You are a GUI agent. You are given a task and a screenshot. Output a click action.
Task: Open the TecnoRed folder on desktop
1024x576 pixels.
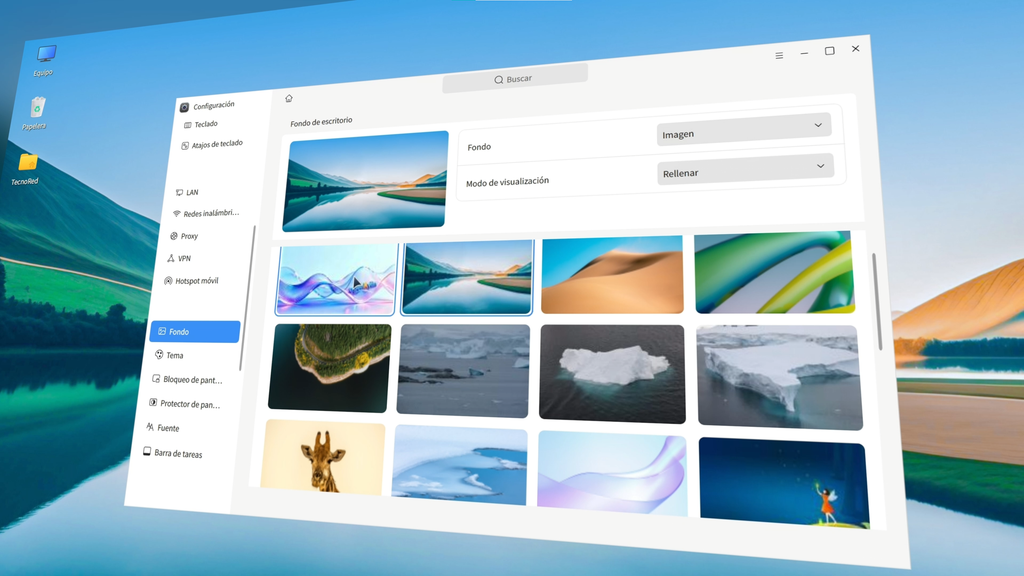coord(26,169)
